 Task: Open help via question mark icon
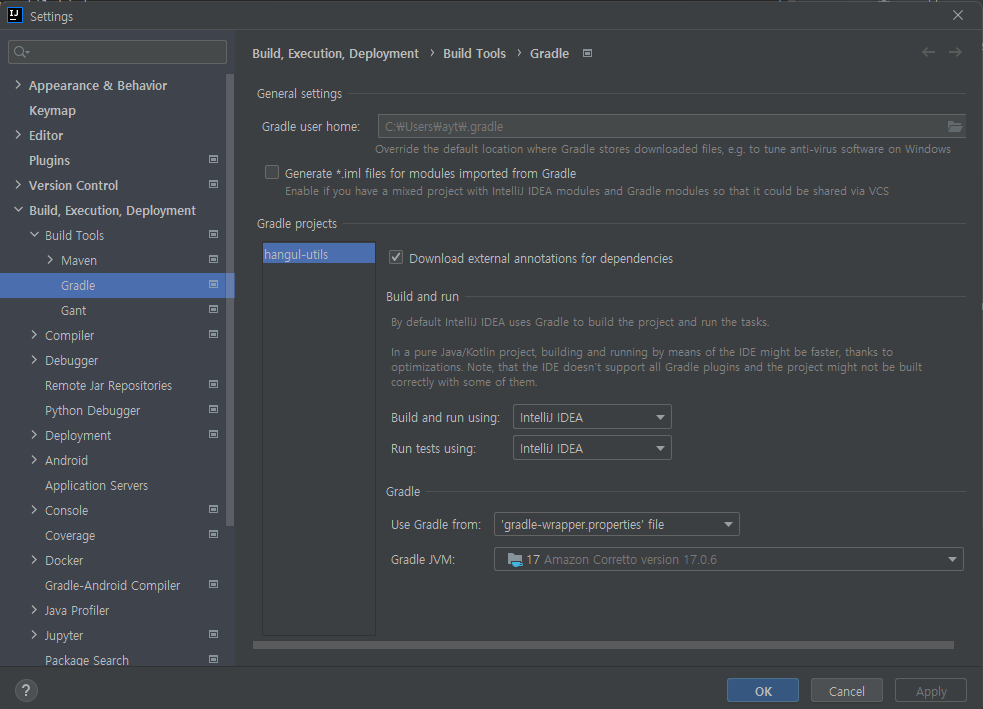tap(26, 691)
